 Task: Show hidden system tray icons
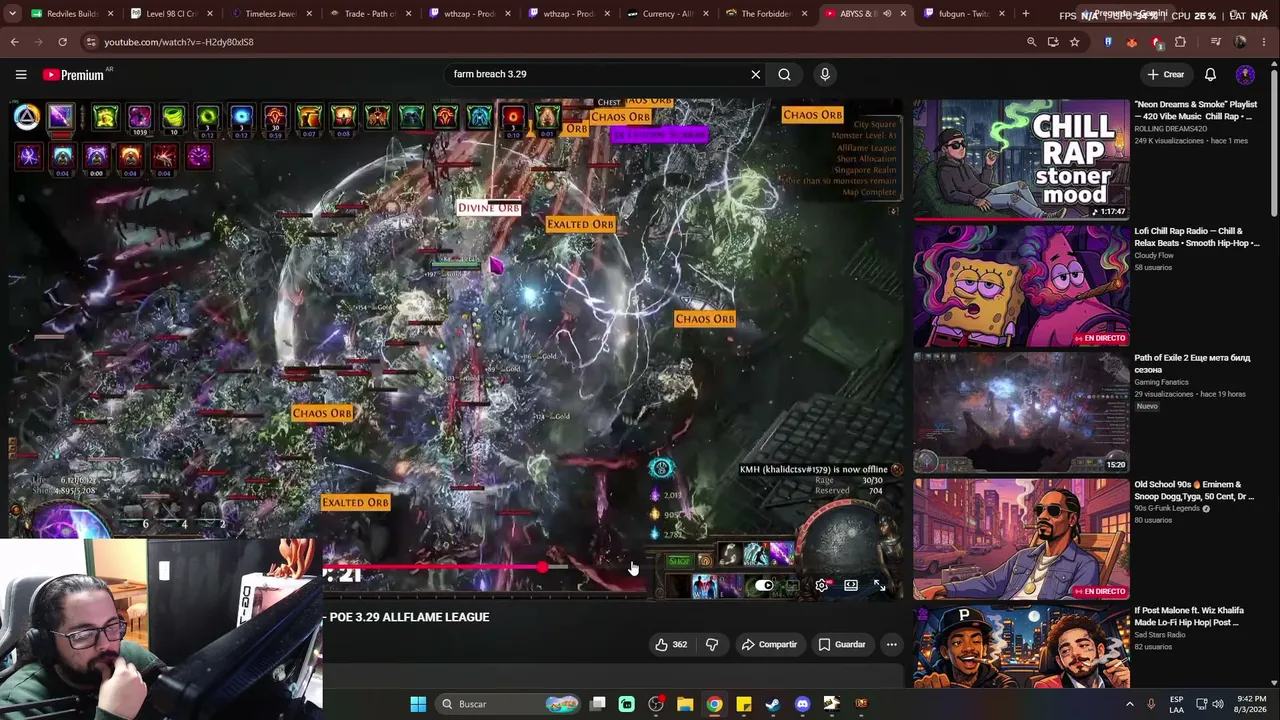point(1130,704)
